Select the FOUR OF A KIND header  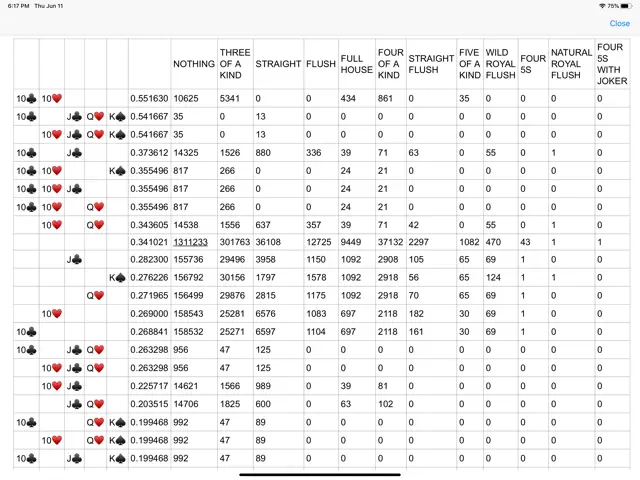pyautogui.click(x=391, y=64)
